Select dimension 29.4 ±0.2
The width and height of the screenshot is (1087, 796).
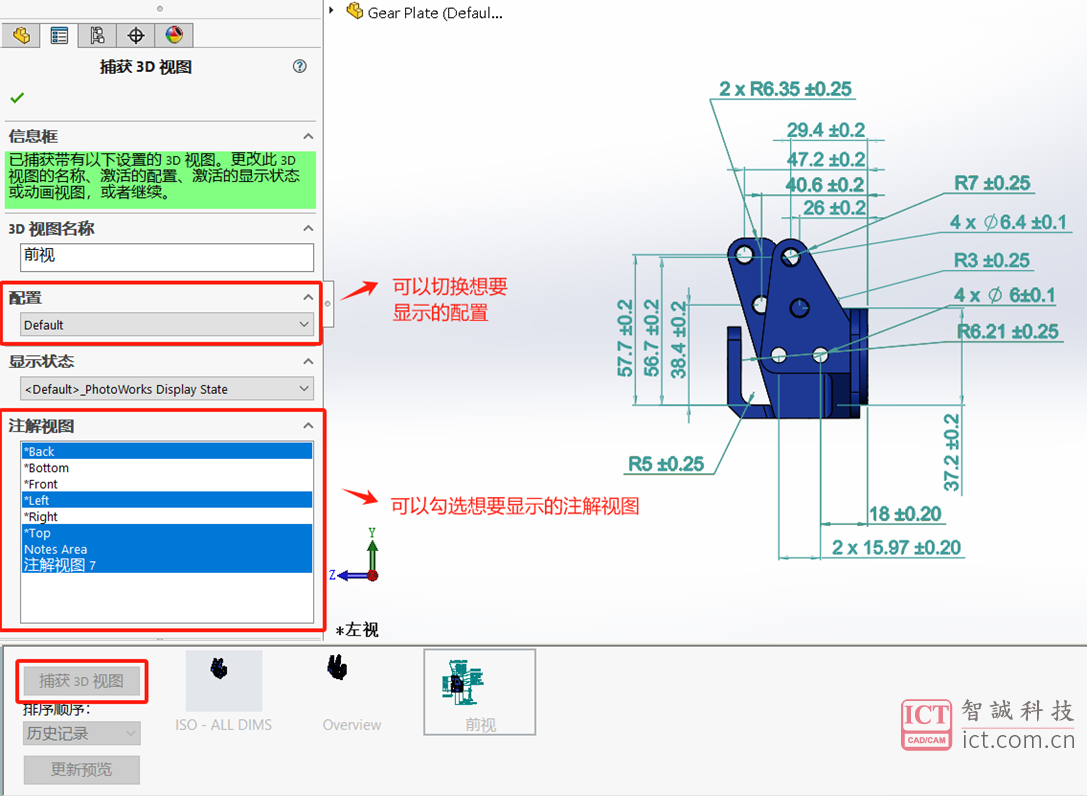pos(826,130)
